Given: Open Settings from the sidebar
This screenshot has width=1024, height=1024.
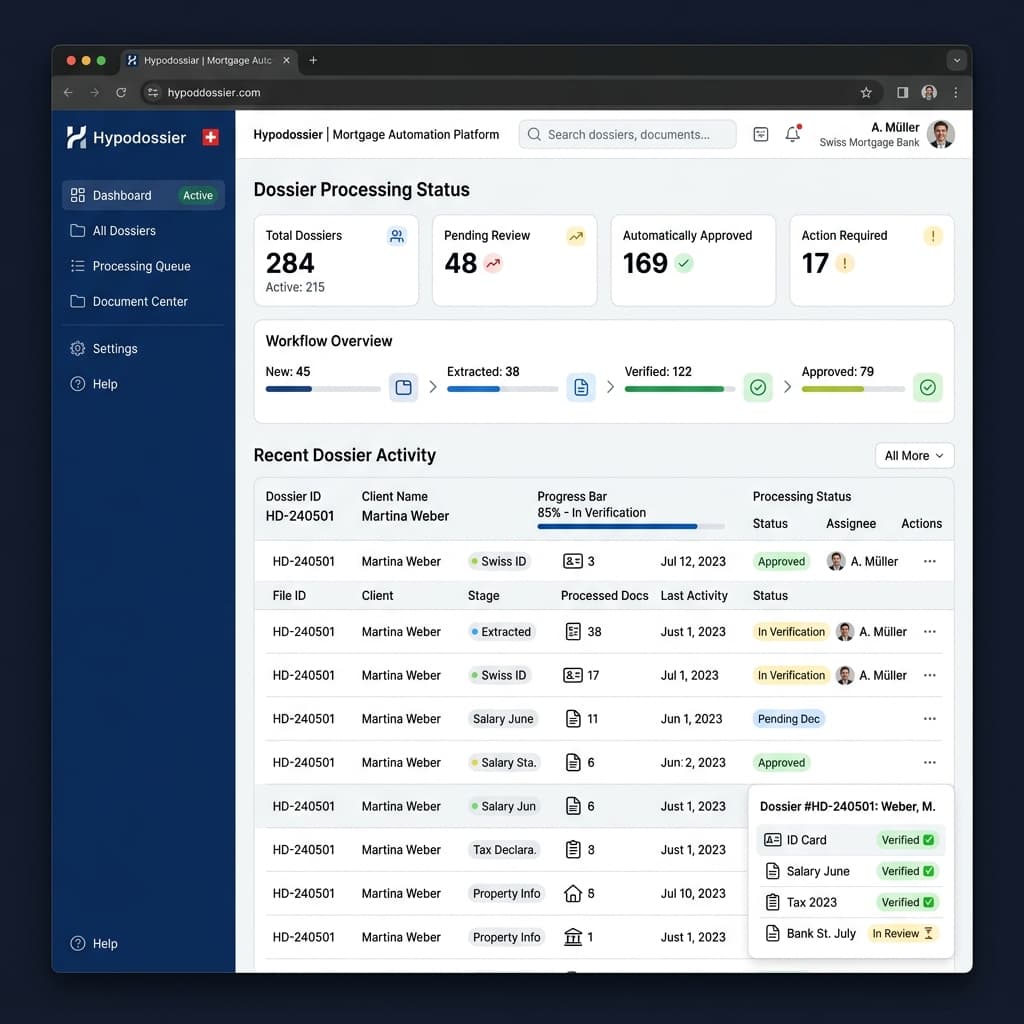Looking at the screenshot, I should click(x=115, y=349).
